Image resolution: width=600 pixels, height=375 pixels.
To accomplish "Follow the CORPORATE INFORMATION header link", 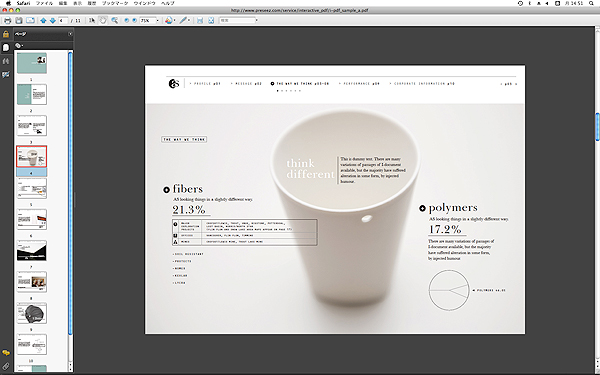I will click(x=422, y=83).
